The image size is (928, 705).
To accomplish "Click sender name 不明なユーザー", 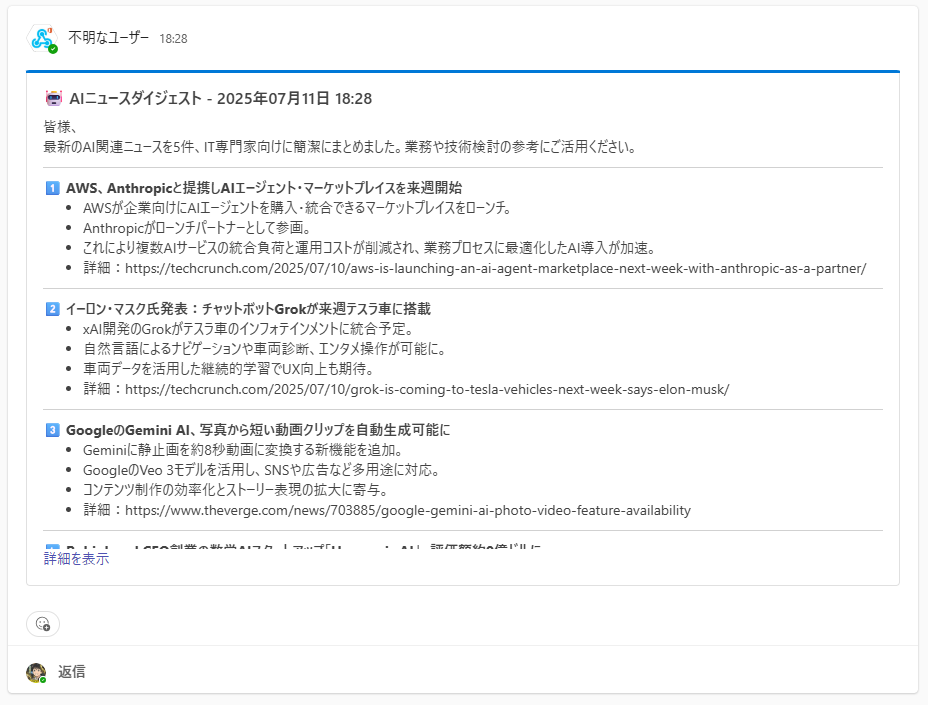I will point(108,38).
